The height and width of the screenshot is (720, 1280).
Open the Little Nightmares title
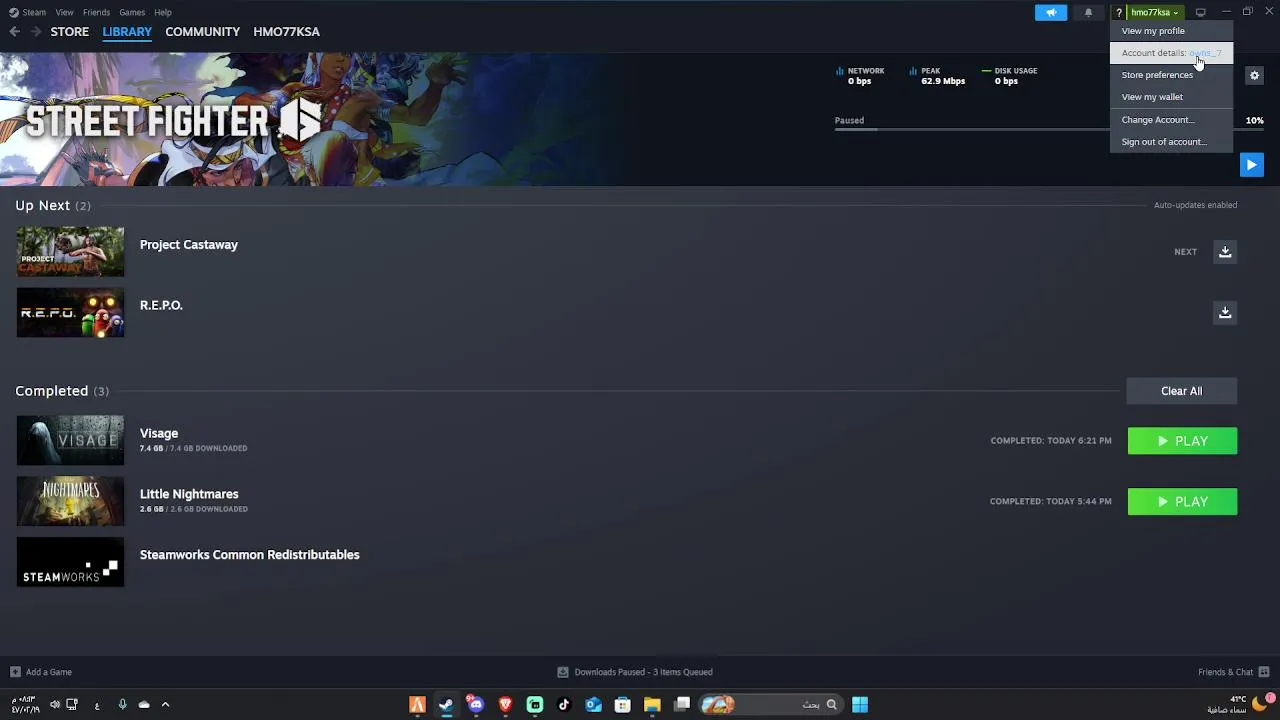[189, 494]
